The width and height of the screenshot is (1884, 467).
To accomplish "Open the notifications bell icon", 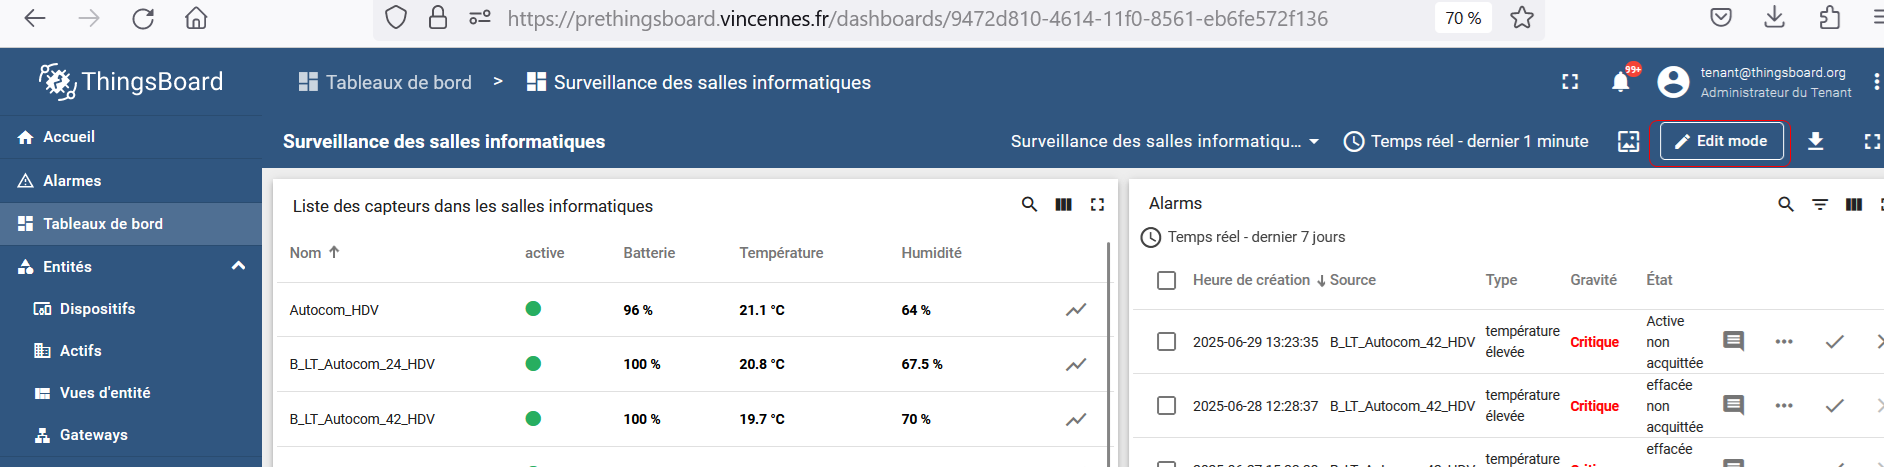I will click(x=1620, y=82).
